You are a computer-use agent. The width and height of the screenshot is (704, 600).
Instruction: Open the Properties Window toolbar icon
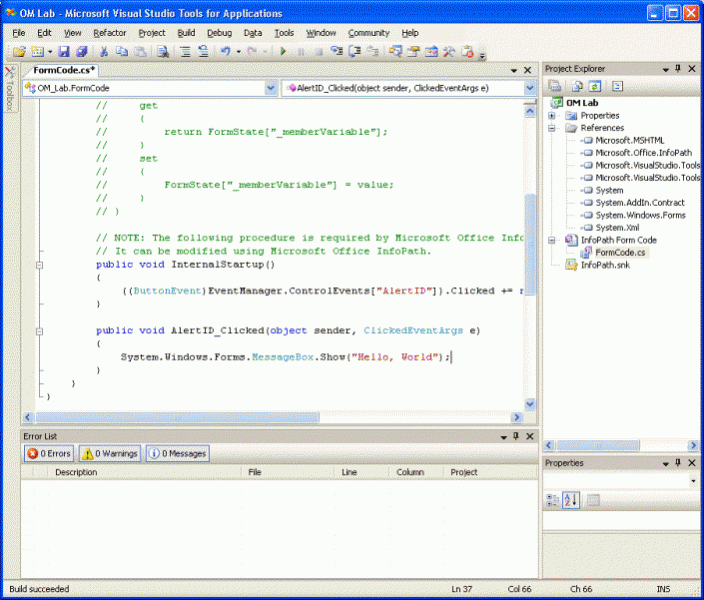tap(414, 52)
